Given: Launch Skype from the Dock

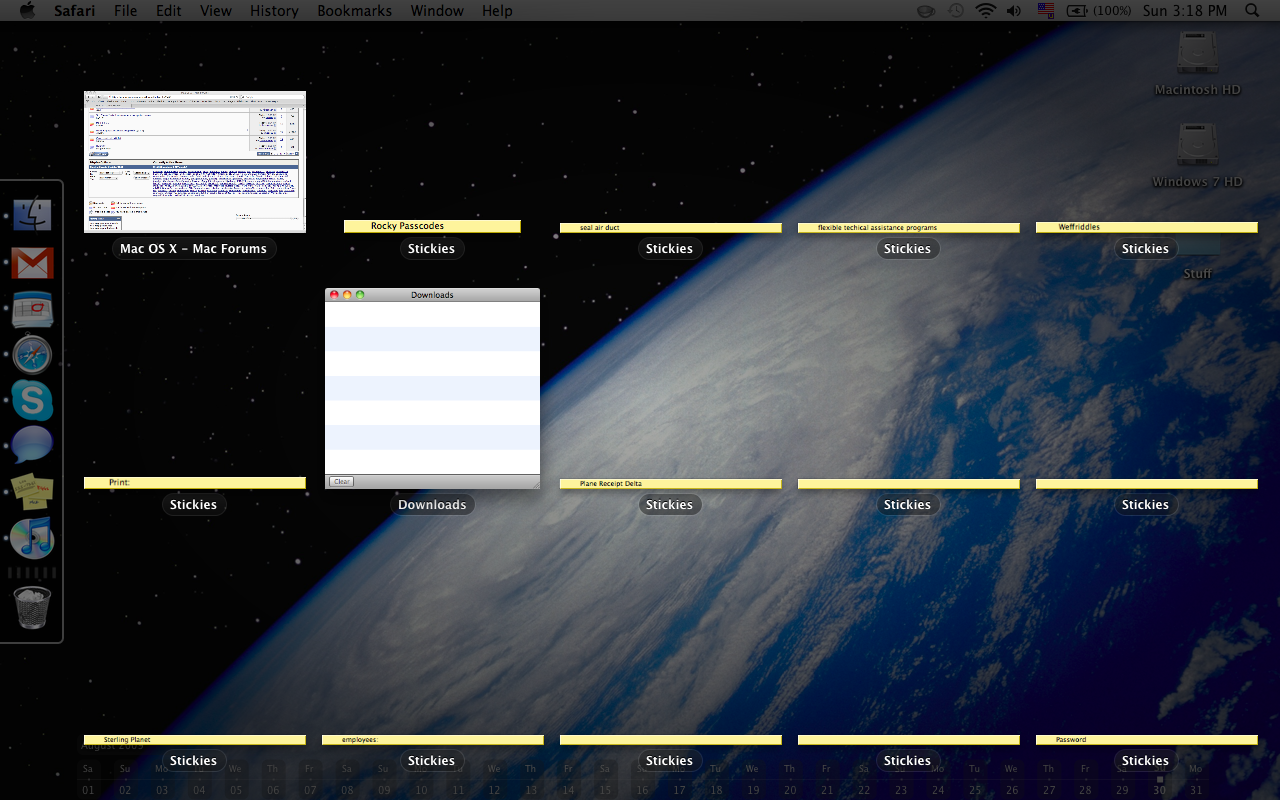Looking at the screenshot, I should (32, 400).
